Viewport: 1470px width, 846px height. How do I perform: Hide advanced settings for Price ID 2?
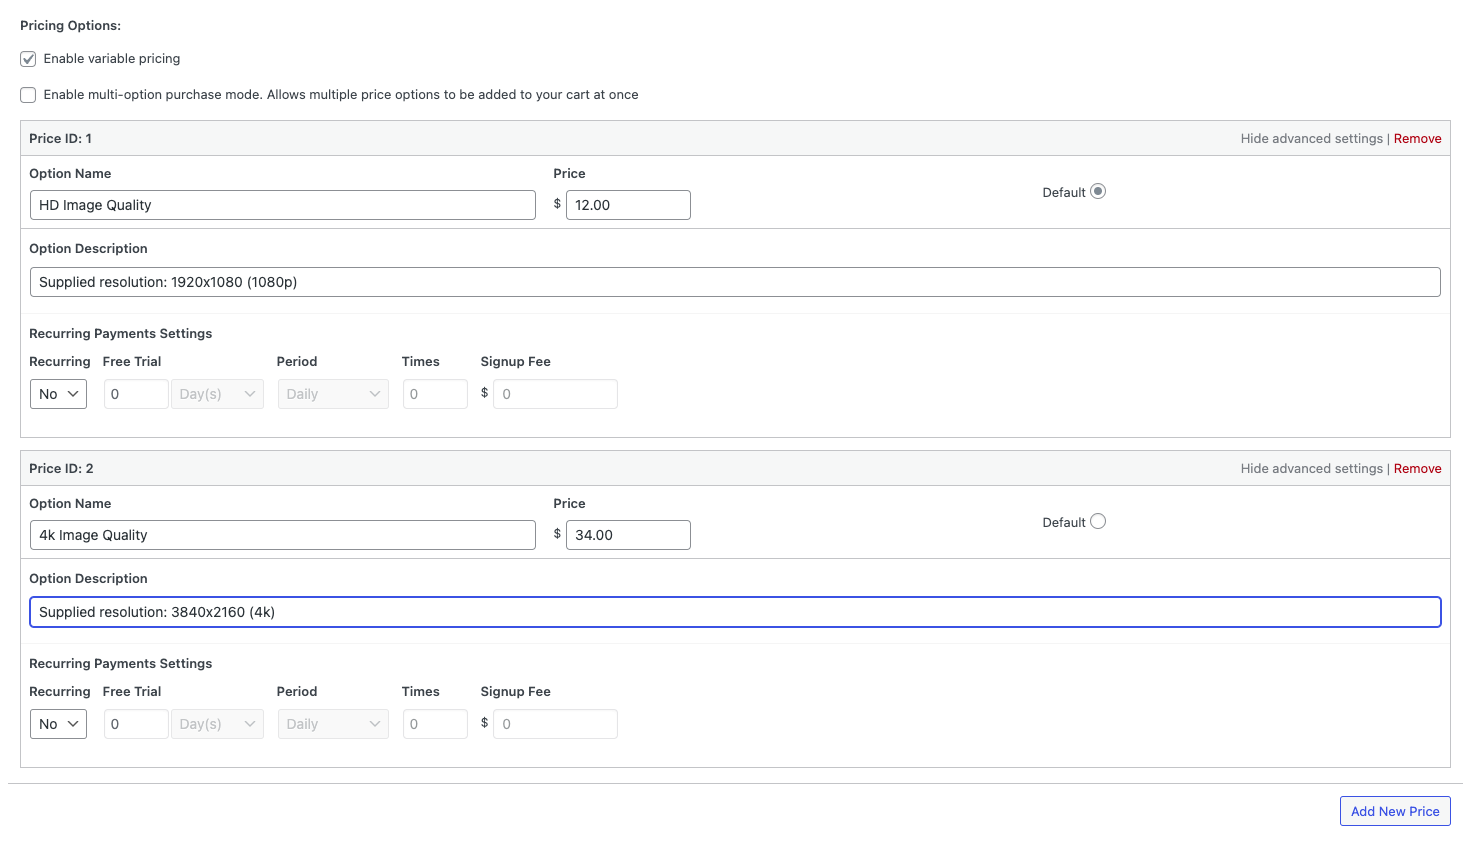[x=1311, y=469]
